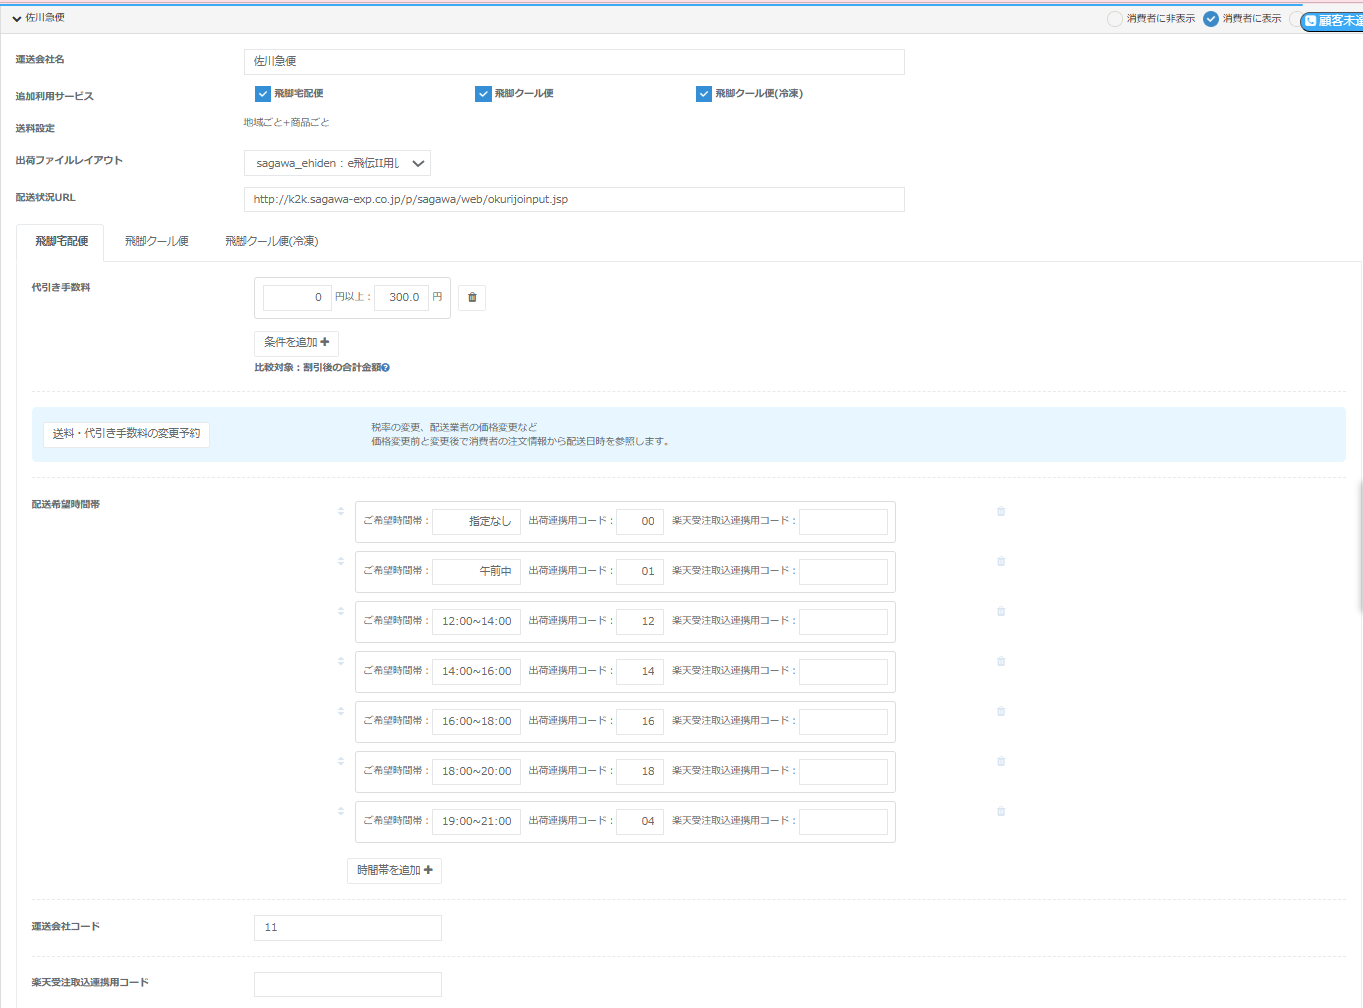
Task: Delete the 指定なし time slot row
Action: click(1001, 512)
